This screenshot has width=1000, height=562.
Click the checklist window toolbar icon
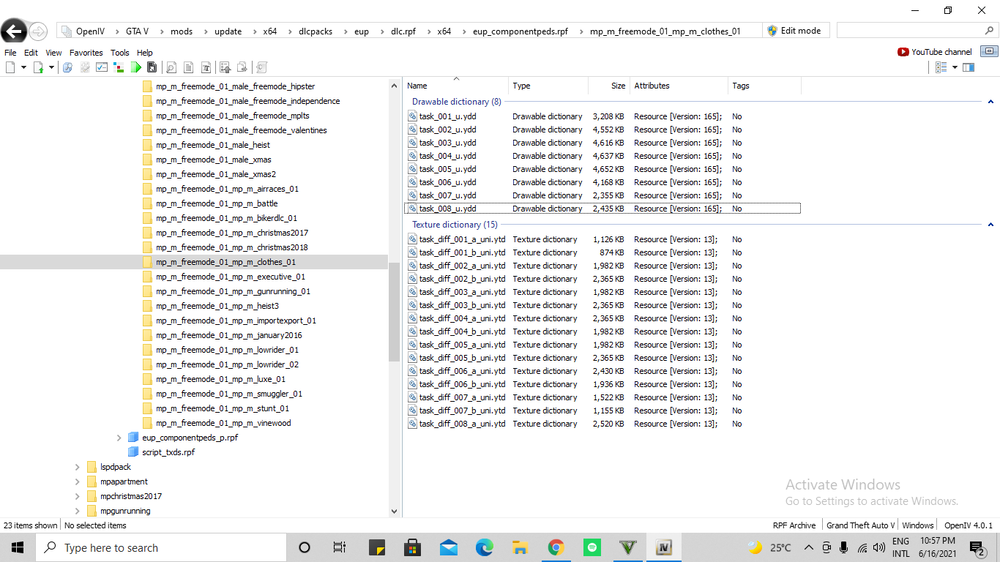coord(101,68)
